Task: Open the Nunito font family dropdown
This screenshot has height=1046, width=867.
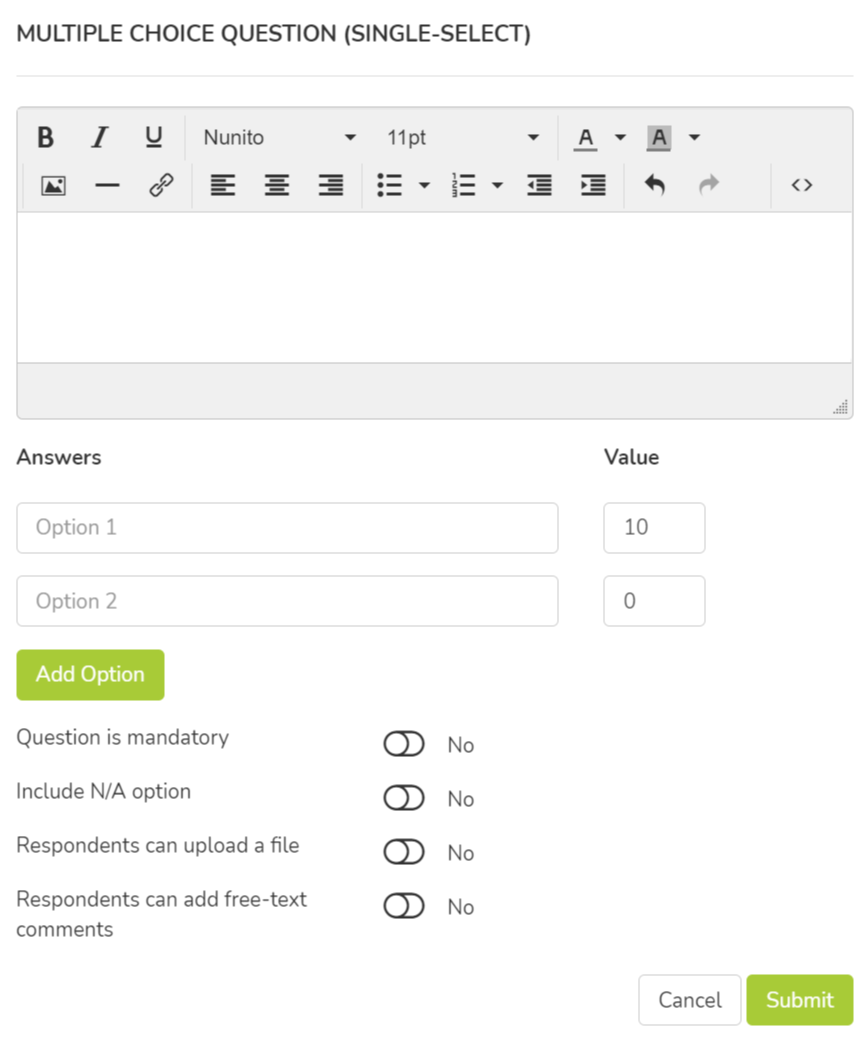Action: (279, 137)
